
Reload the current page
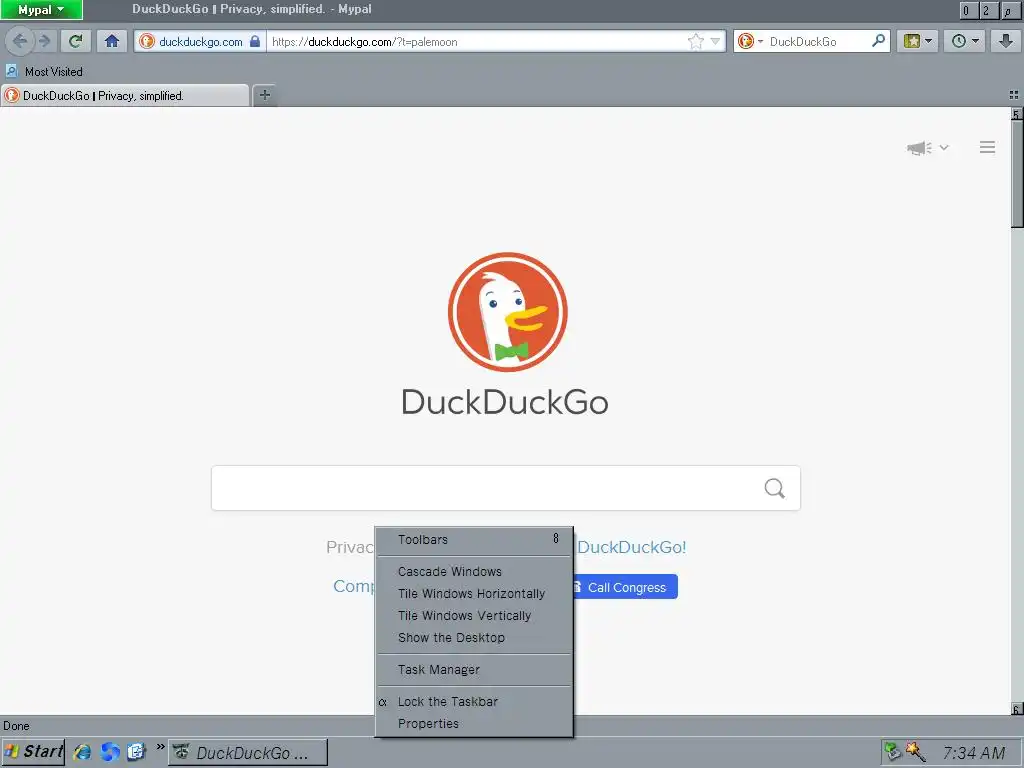pyautogui.click(x=76, y=41)
